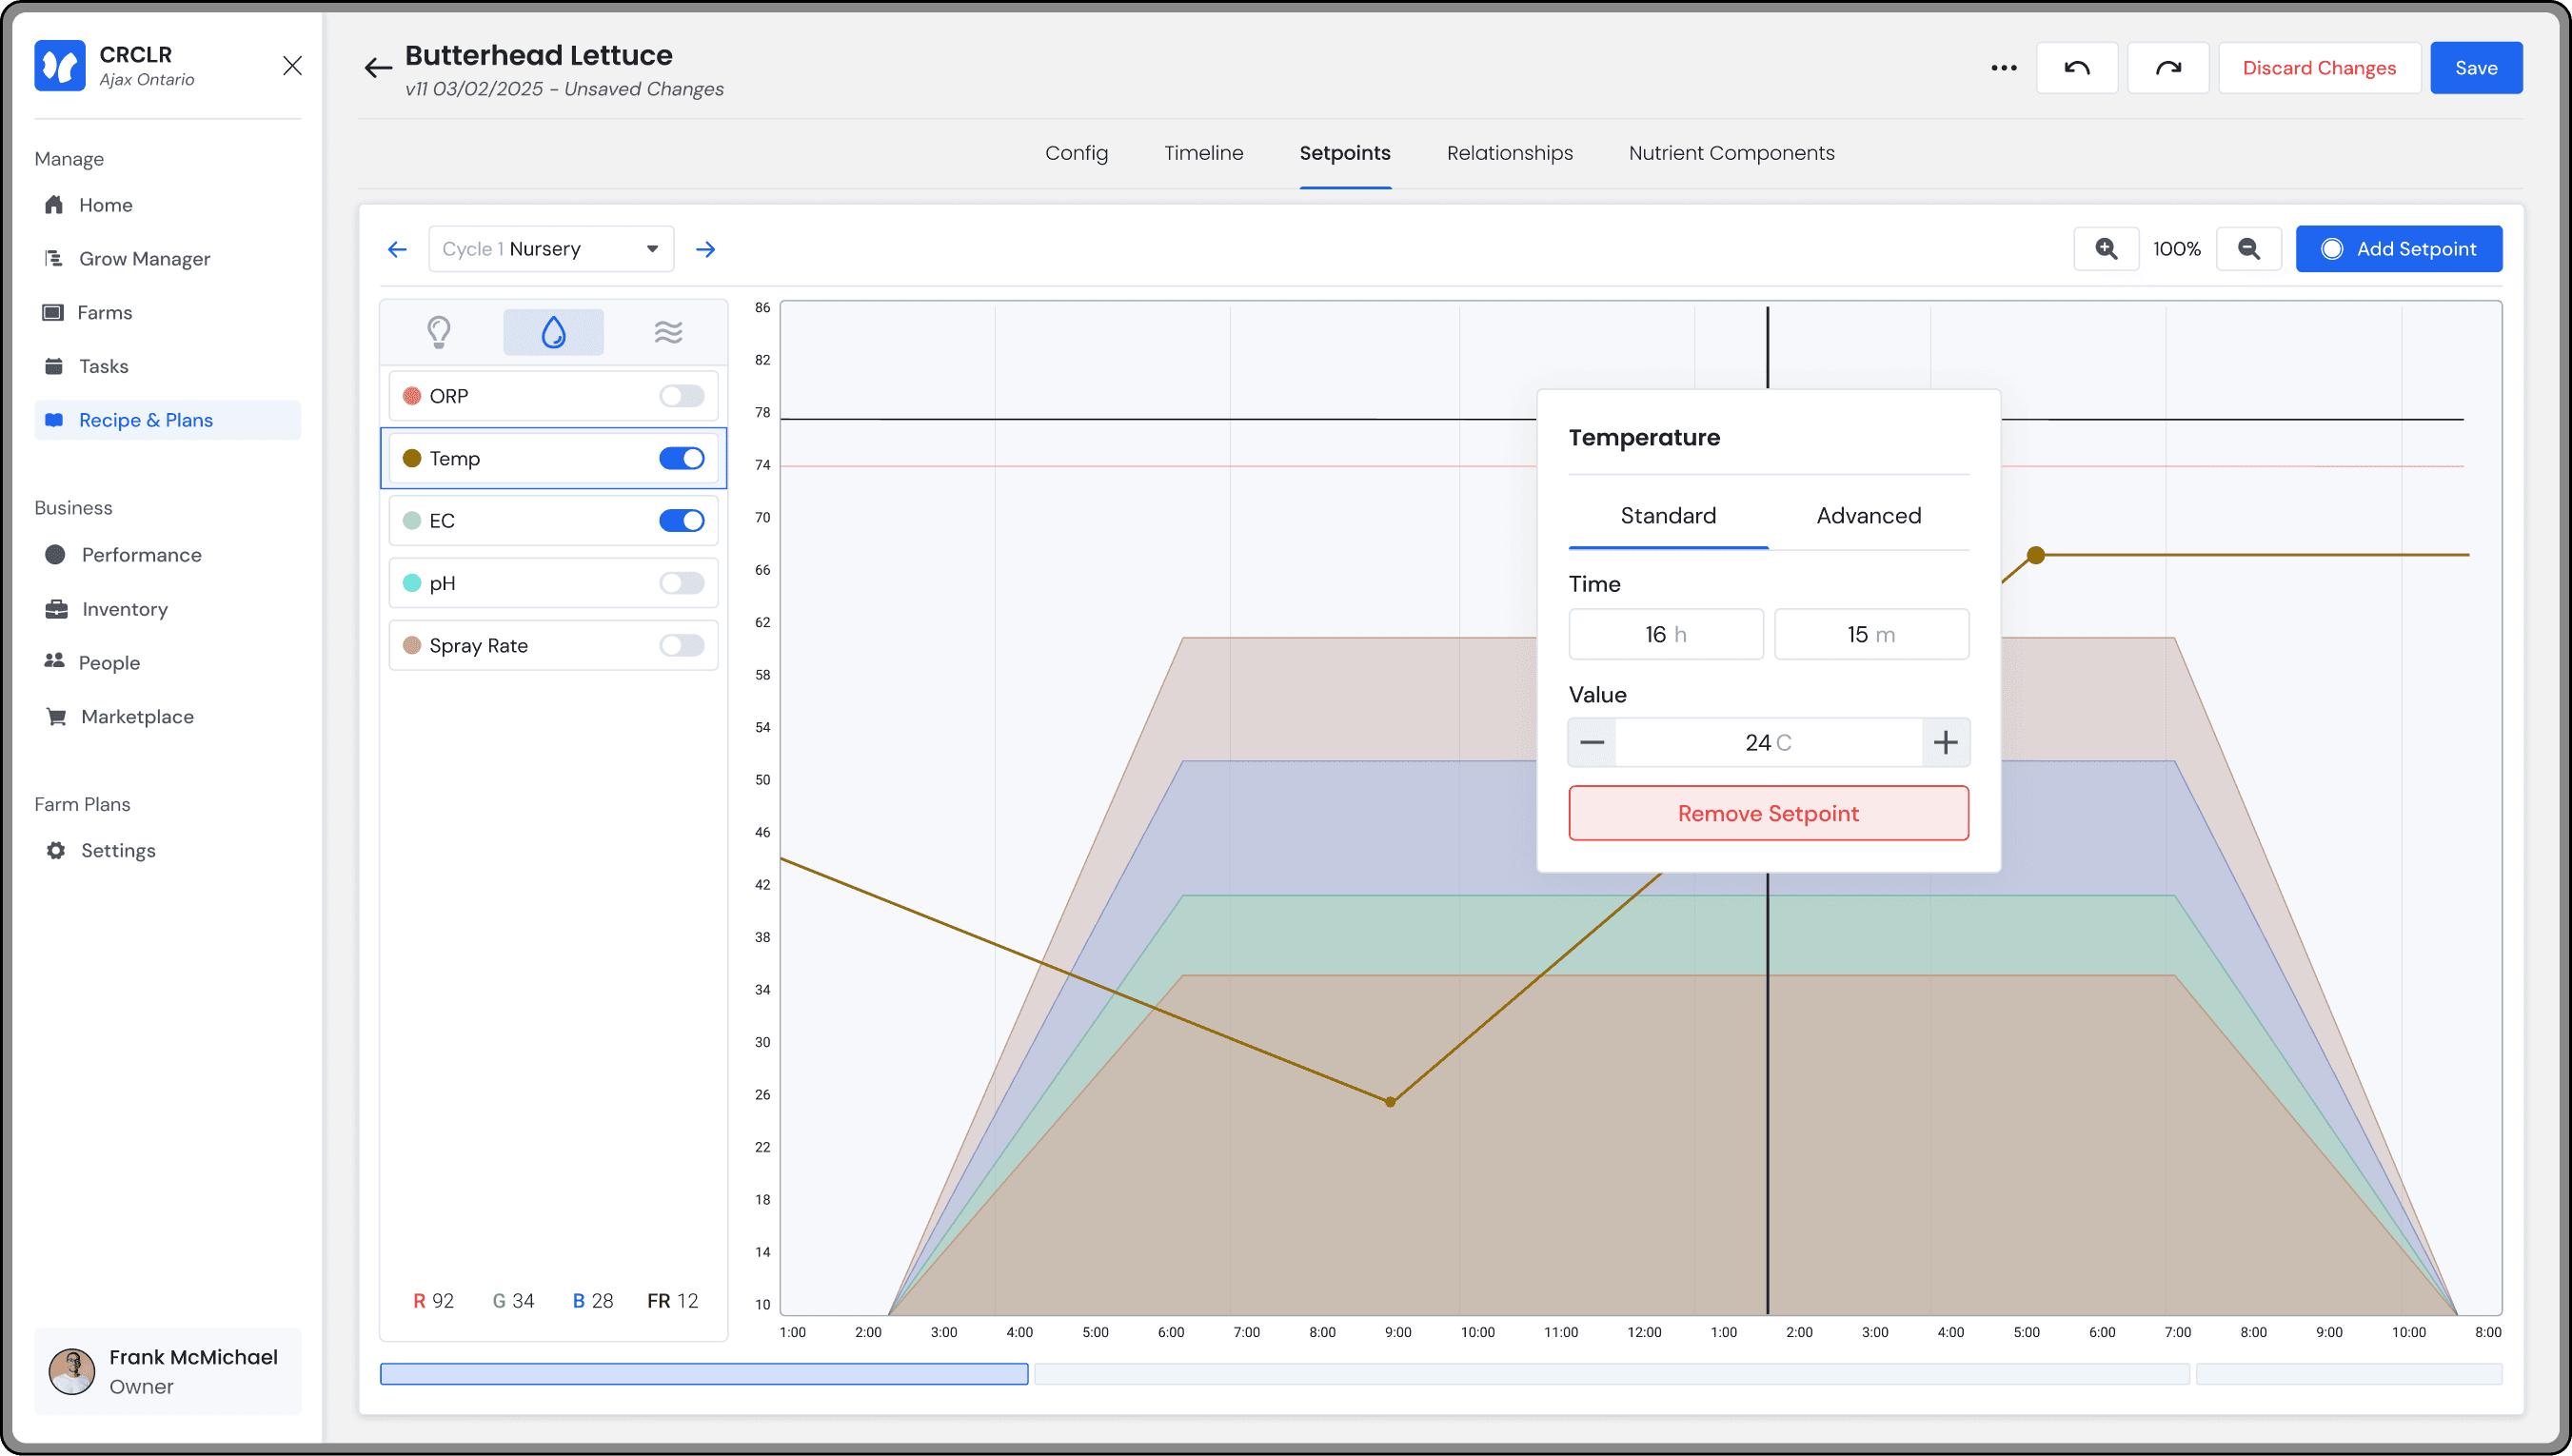The height and width of the screenshot is (1456, 2572).
Task: Enable the ORP toggle
Action: coord(682,396)
